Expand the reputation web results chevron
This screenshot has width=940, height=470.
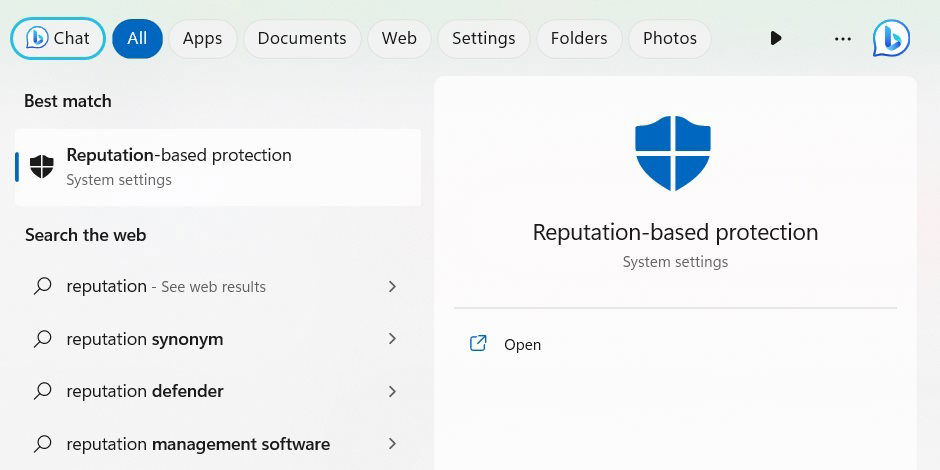tap(392, 287)
